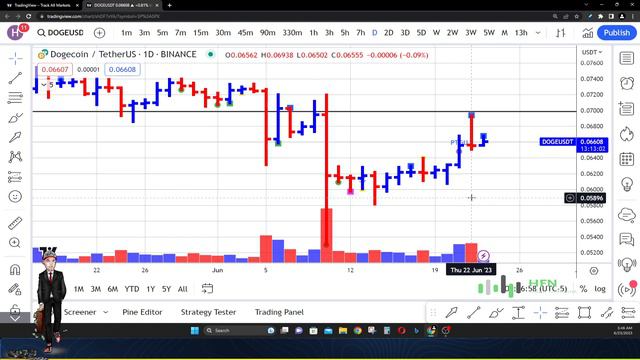Click the user profile avatar

[x=15, y=33]
